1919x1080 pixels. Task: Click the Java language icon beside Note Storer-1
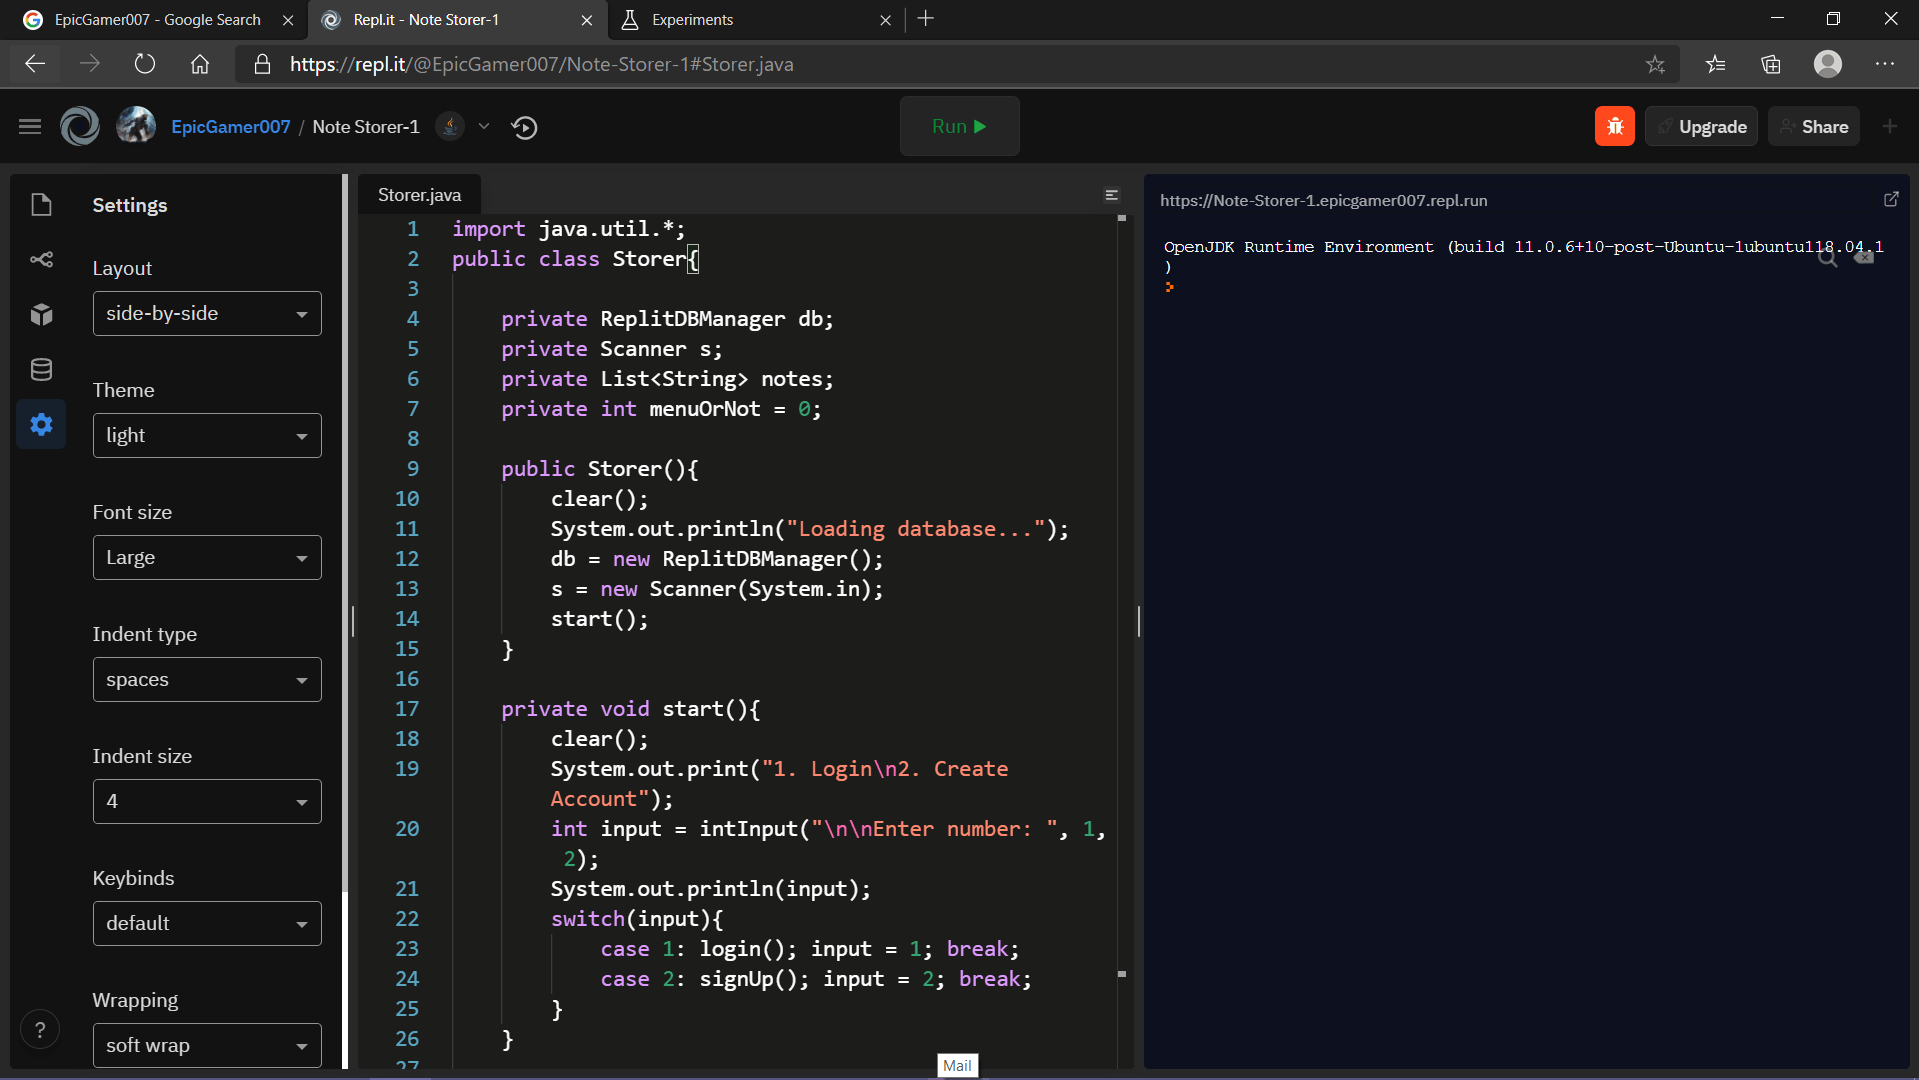451,126
